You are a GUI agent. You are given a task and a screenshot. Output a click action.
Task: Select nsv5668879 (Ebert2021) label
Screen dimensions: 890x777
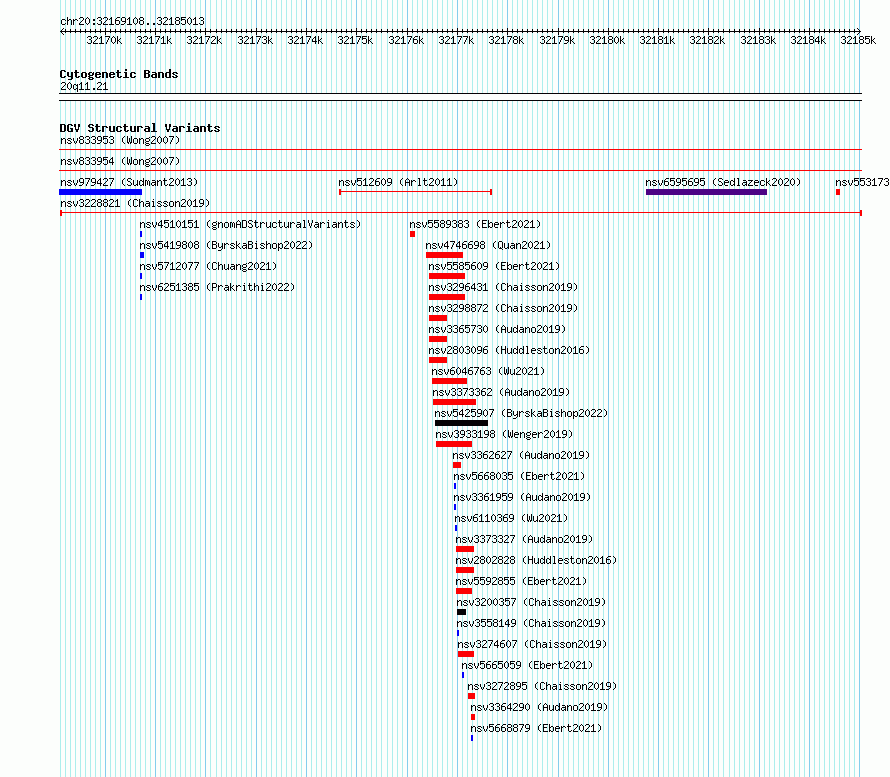tap(536, 728)
